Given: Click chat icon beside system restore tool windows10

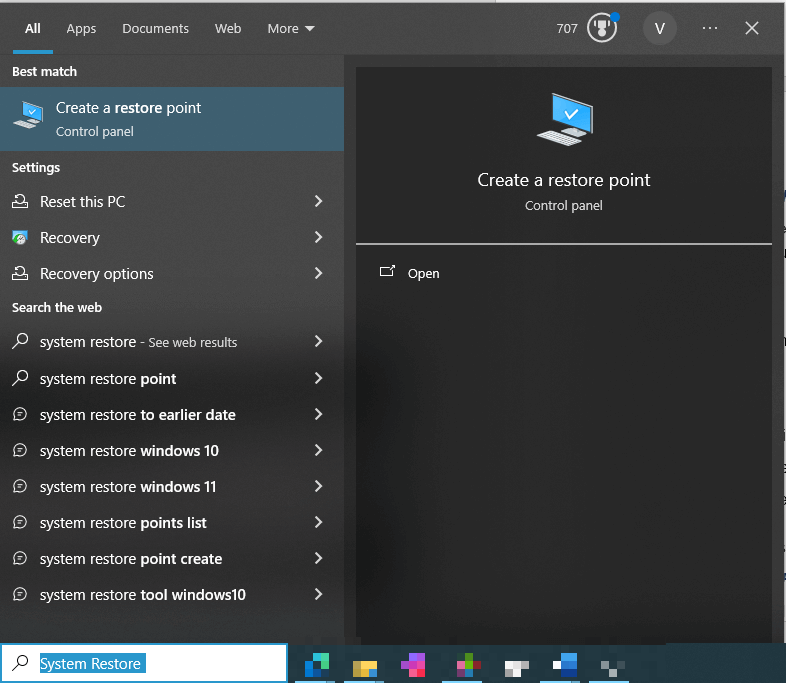Looking at the screenshot, I should pos(20,595).
